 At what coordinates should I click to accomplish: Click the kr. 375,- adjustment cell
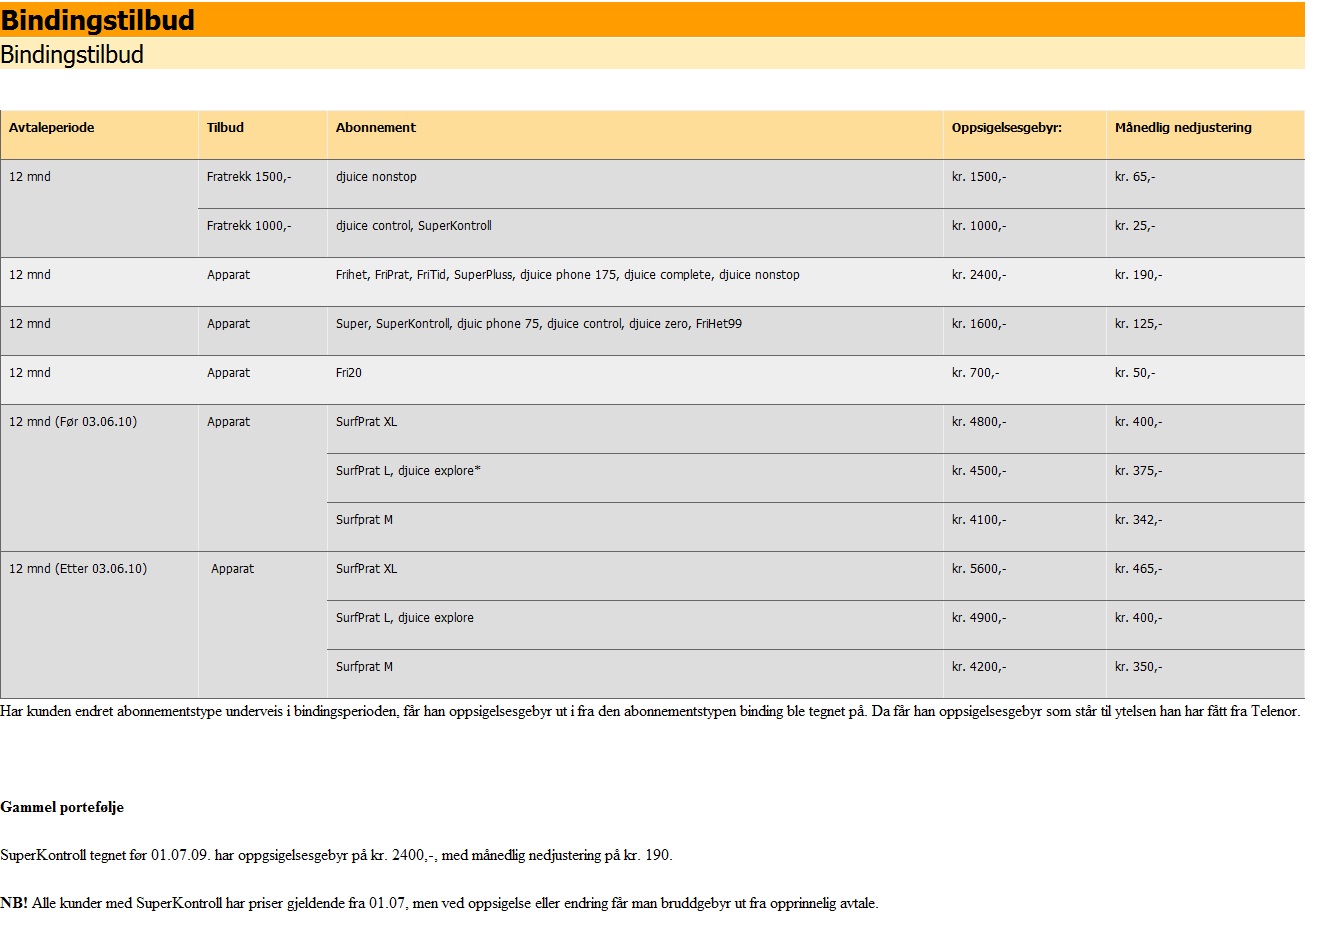tap(1205, 478)
